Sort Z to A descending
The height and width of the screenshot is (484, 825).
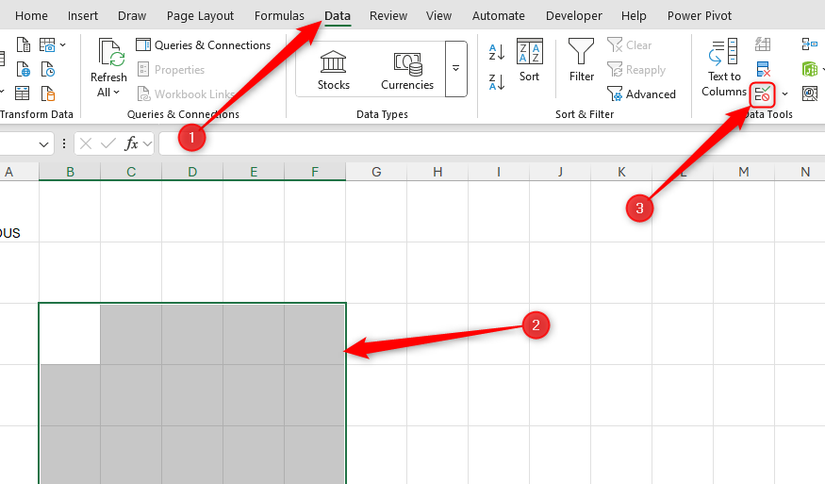tap(496, 82)
